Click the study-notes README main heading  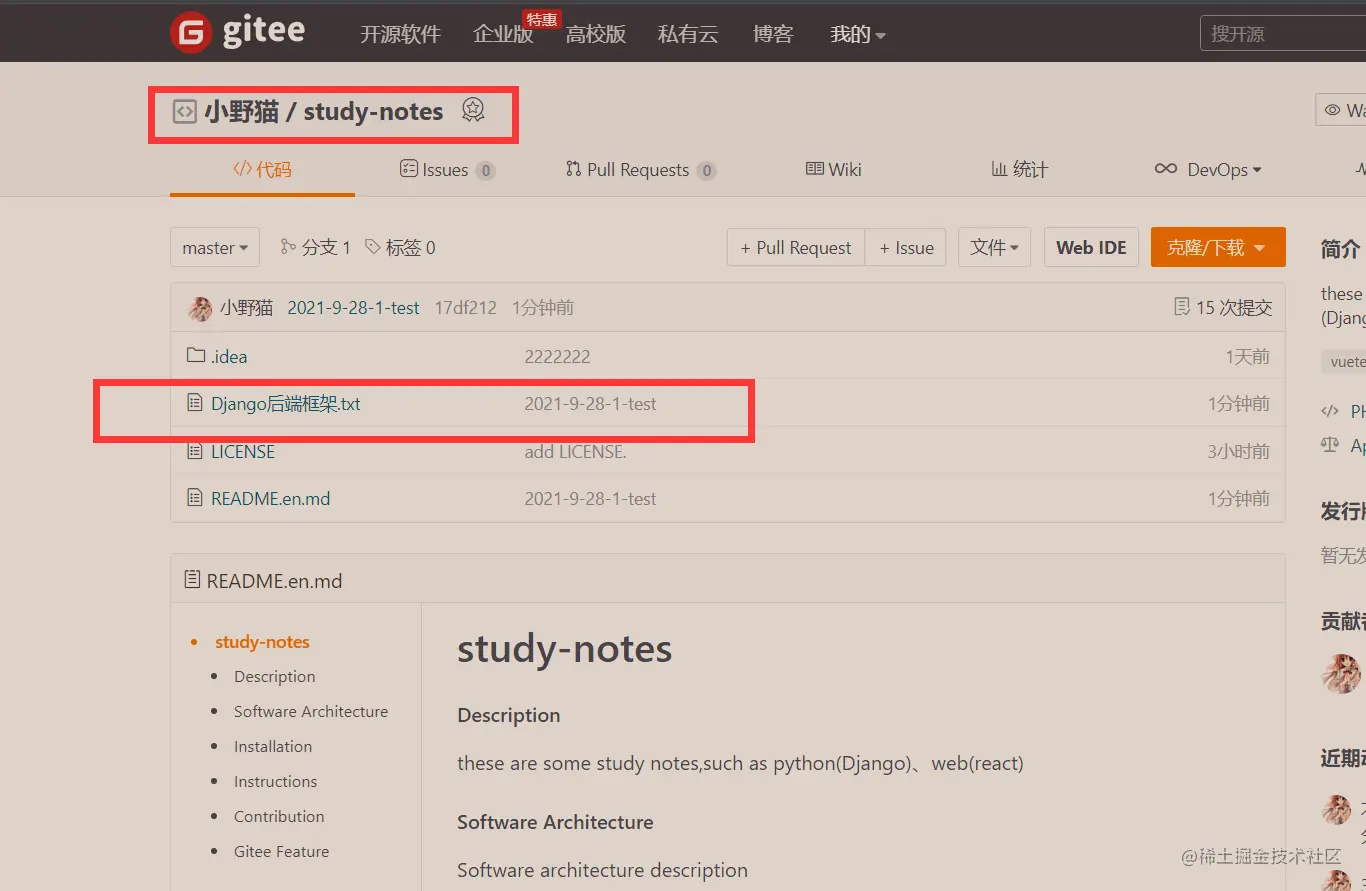[x=564, y=649]
